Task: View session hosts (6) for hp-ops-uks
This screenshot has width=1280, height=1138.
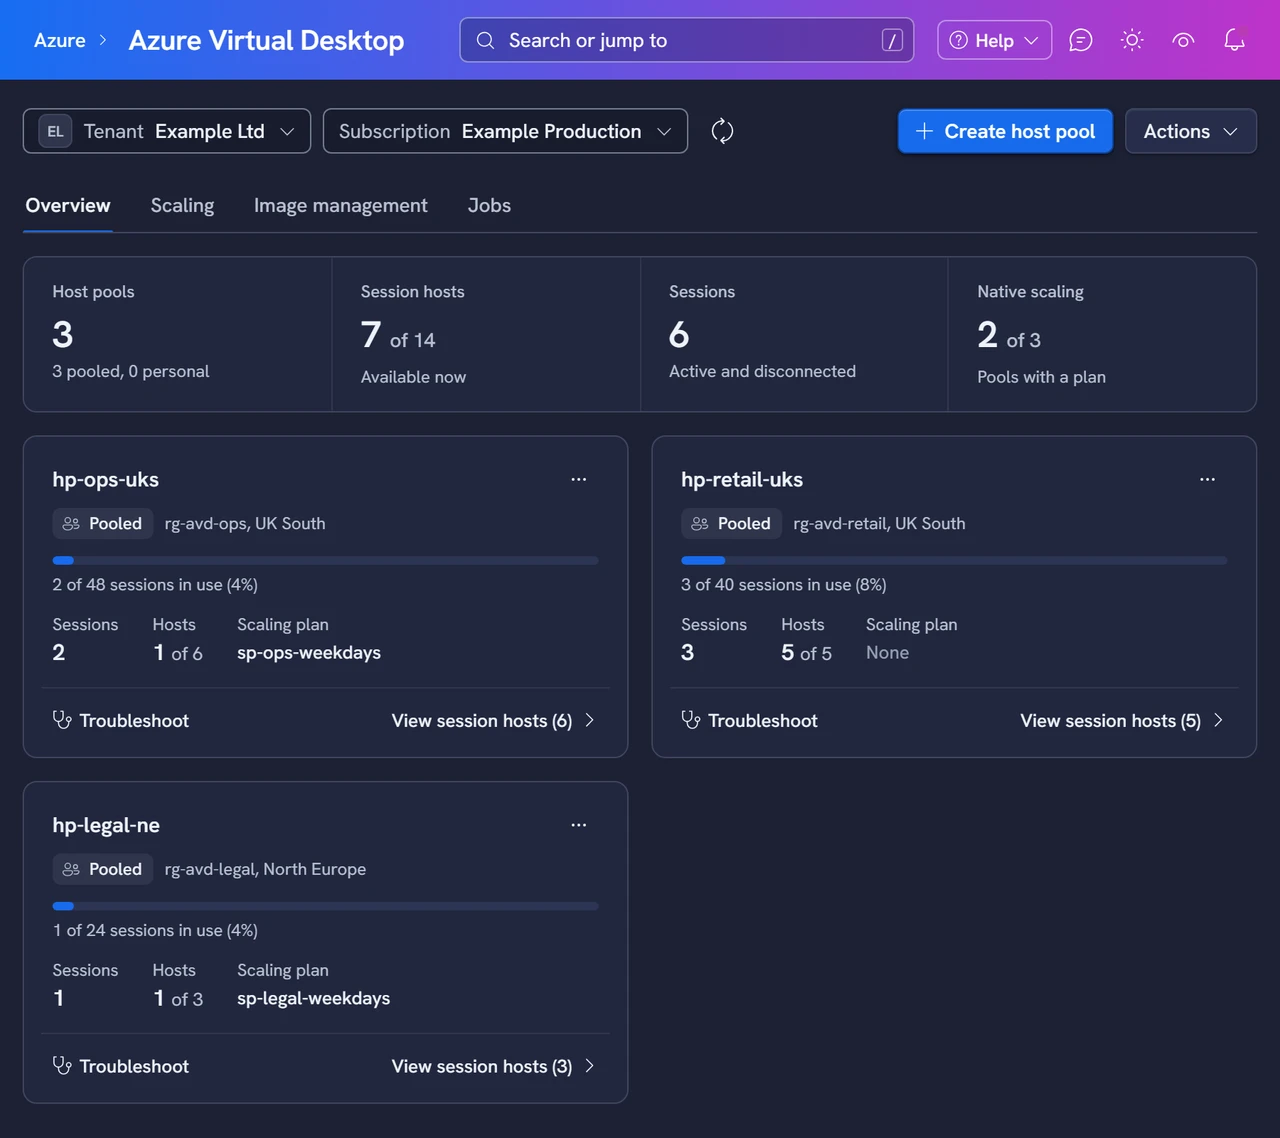Action: [494, 720]
